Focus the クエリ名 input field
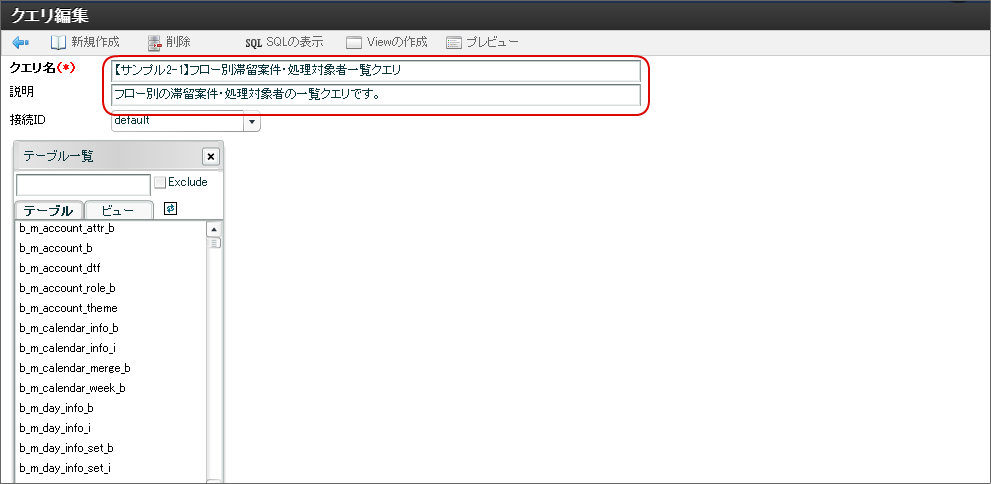The height and width of the screenshot is (484, 991). (x=376, y=71)
